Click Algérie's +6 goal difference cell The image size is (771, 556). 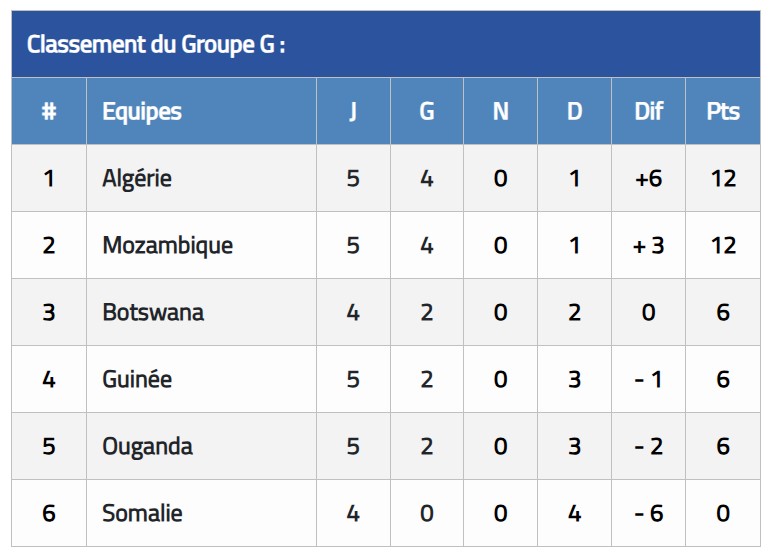coord(649,178)
